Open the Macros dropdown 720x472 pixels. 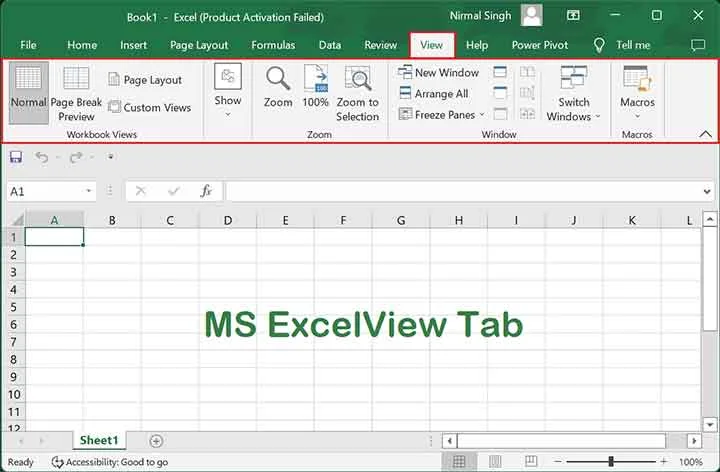[637, 92]
